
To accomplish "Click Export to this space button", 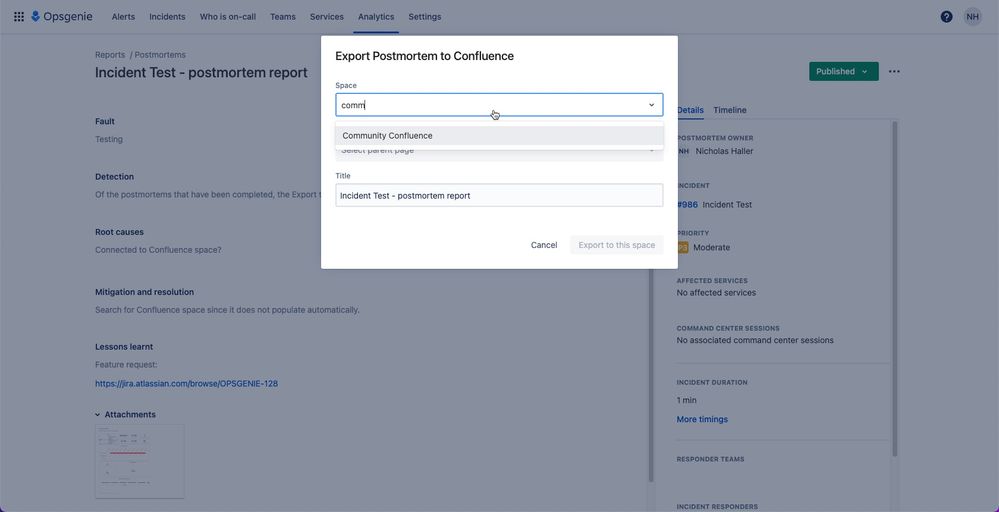I will coord(617,245).
